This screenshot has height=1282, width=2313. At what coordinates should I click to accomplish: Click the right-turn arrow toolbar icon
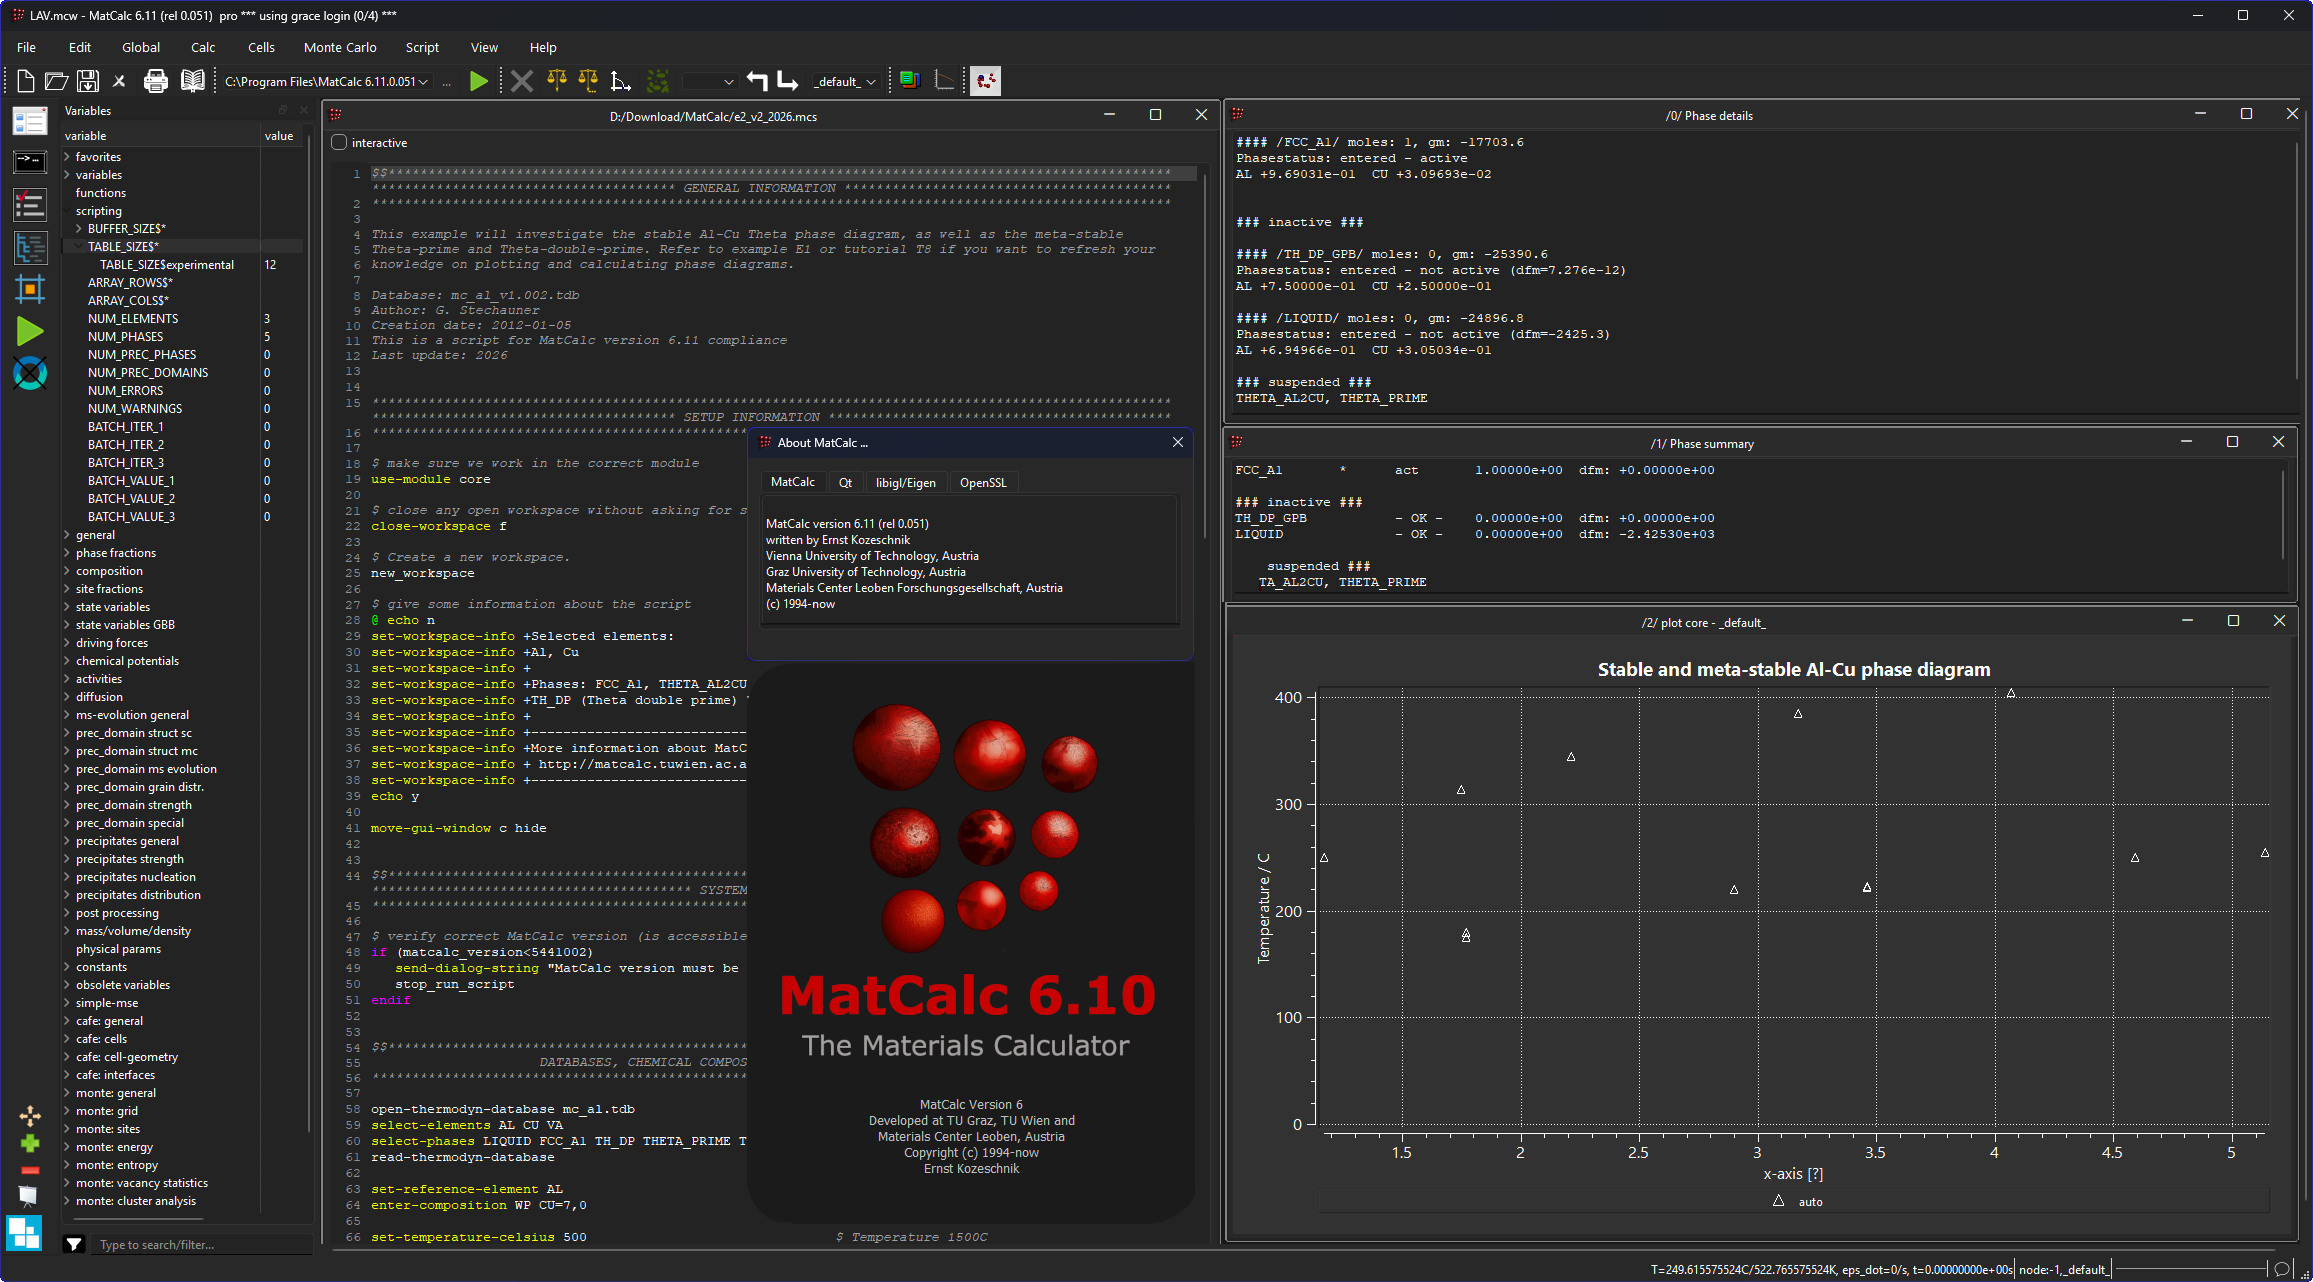788,81
